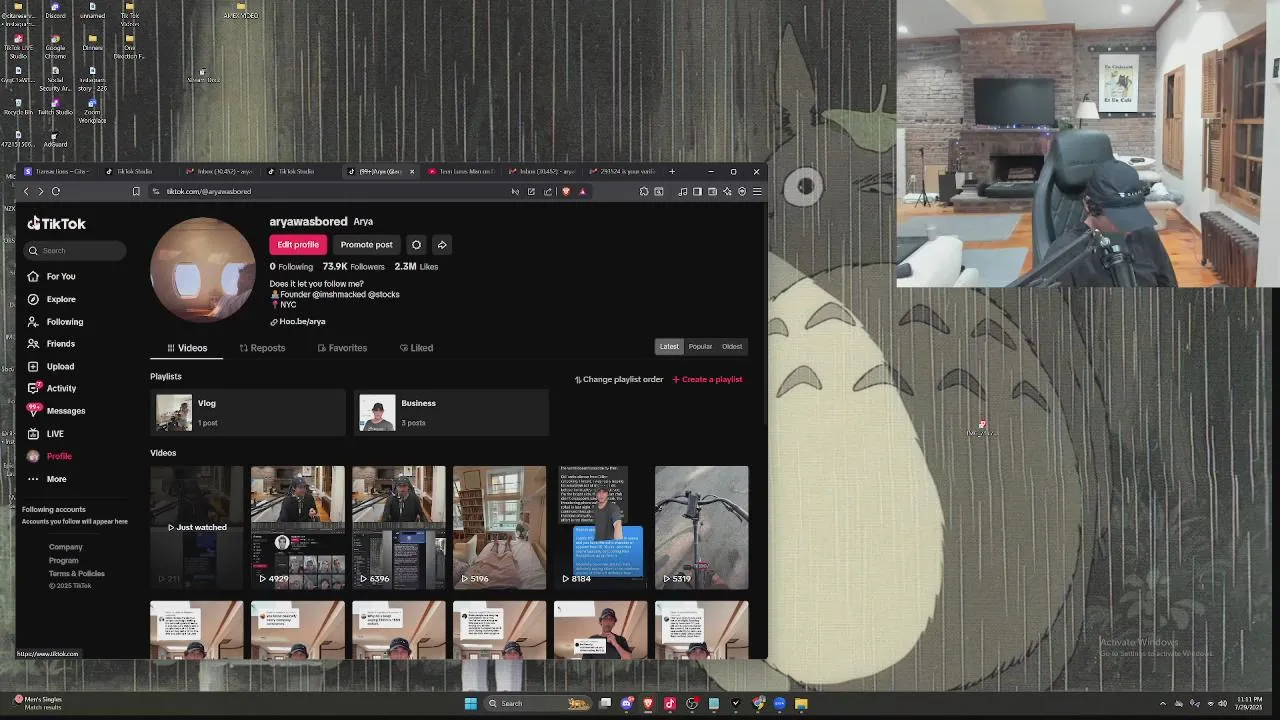This screenshot has height=720, width=1280.
Task: Open TikTok app from the taskbar
Action: point(670,703)
